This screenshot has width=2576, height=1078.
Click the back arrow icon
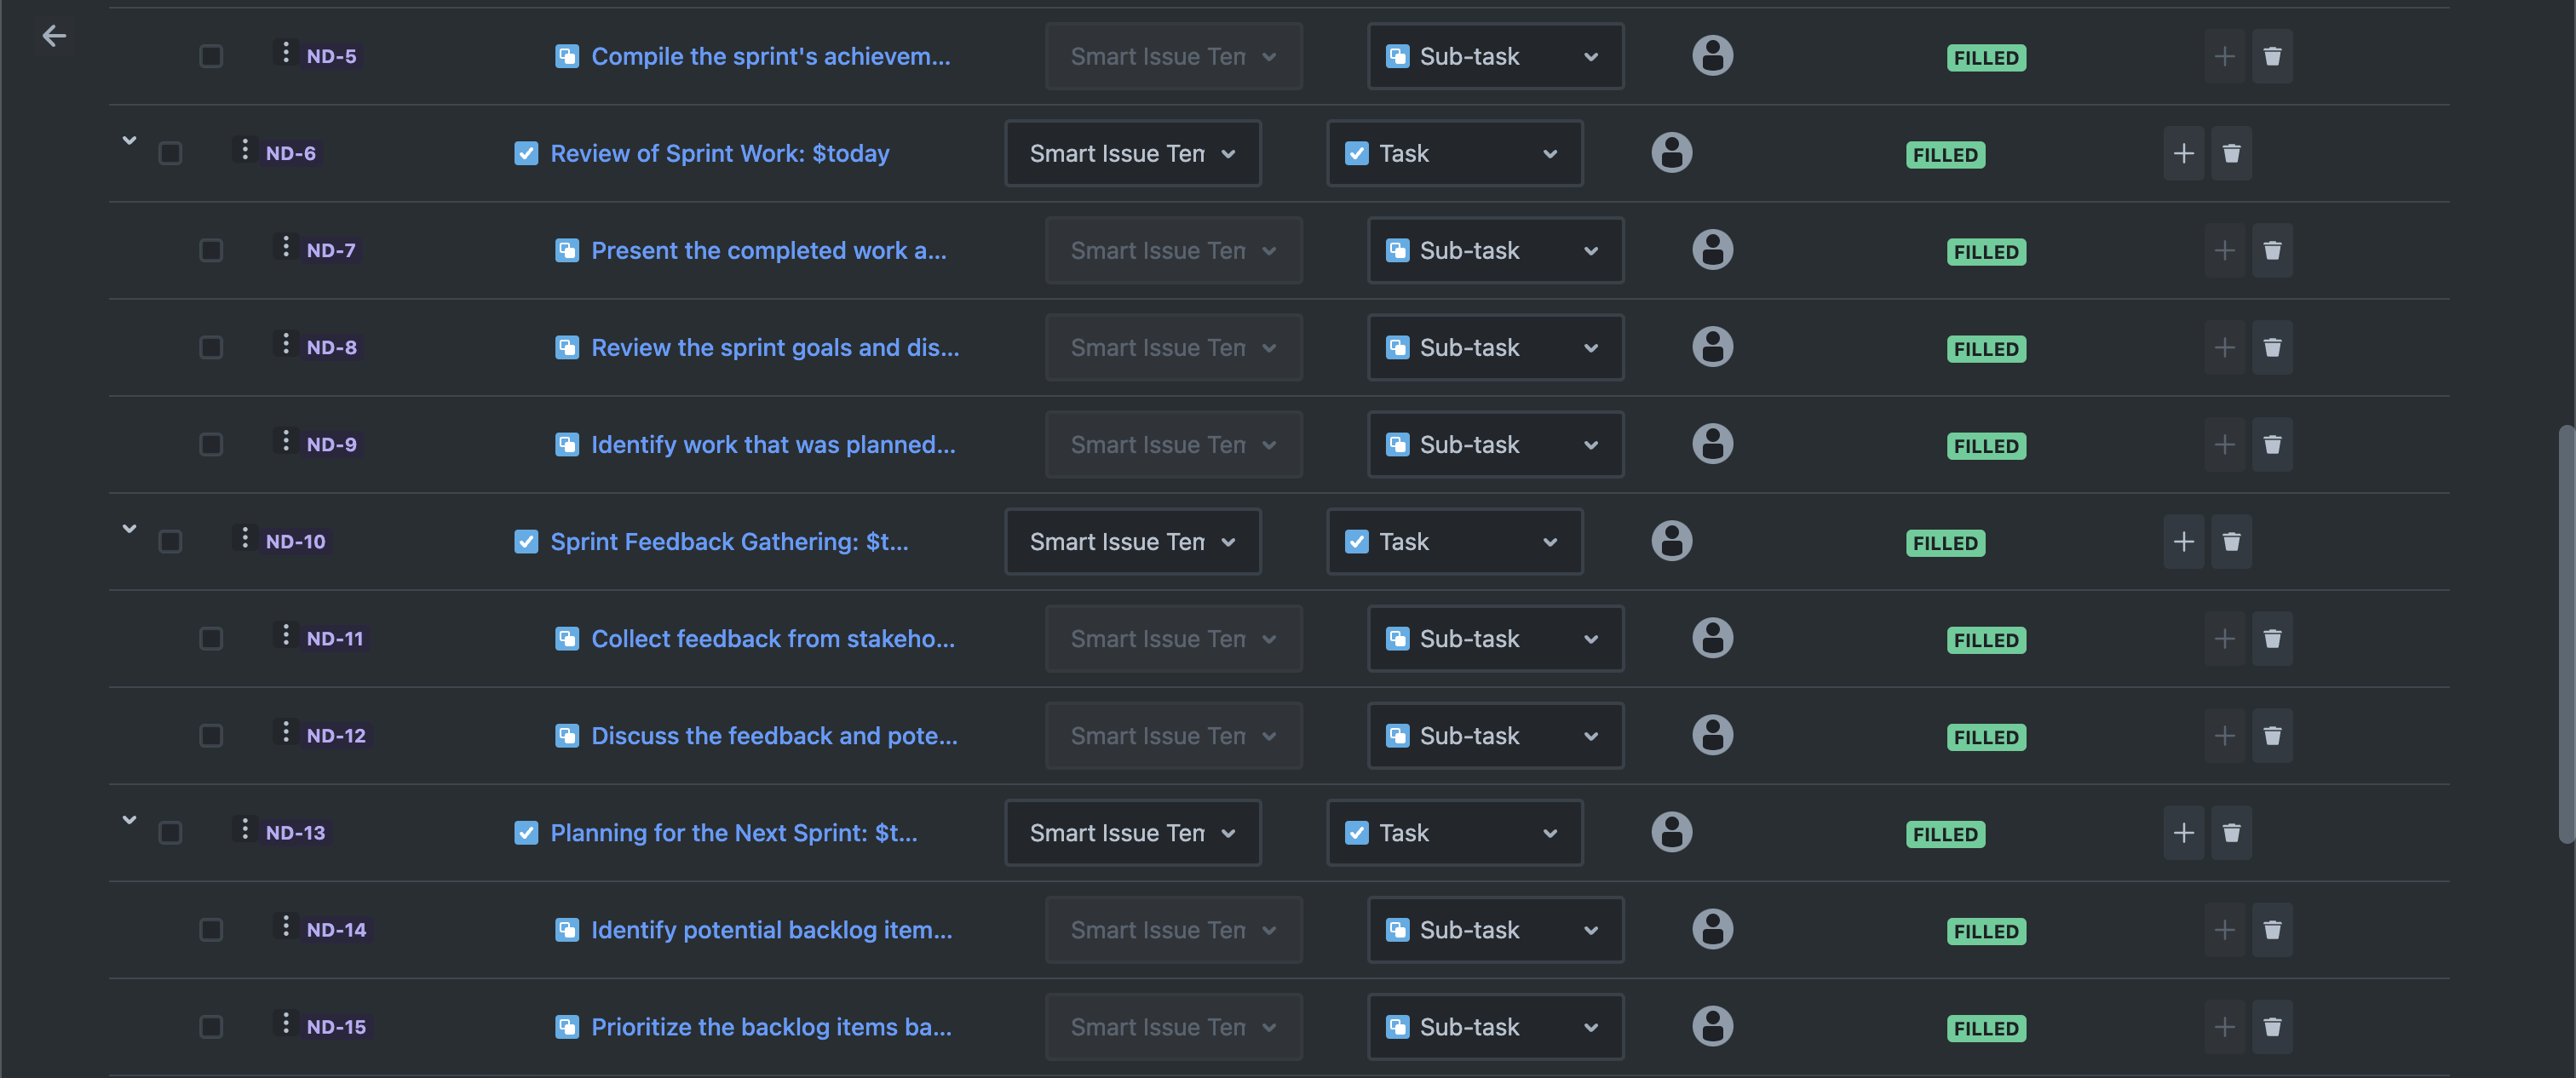pos(54,36)
